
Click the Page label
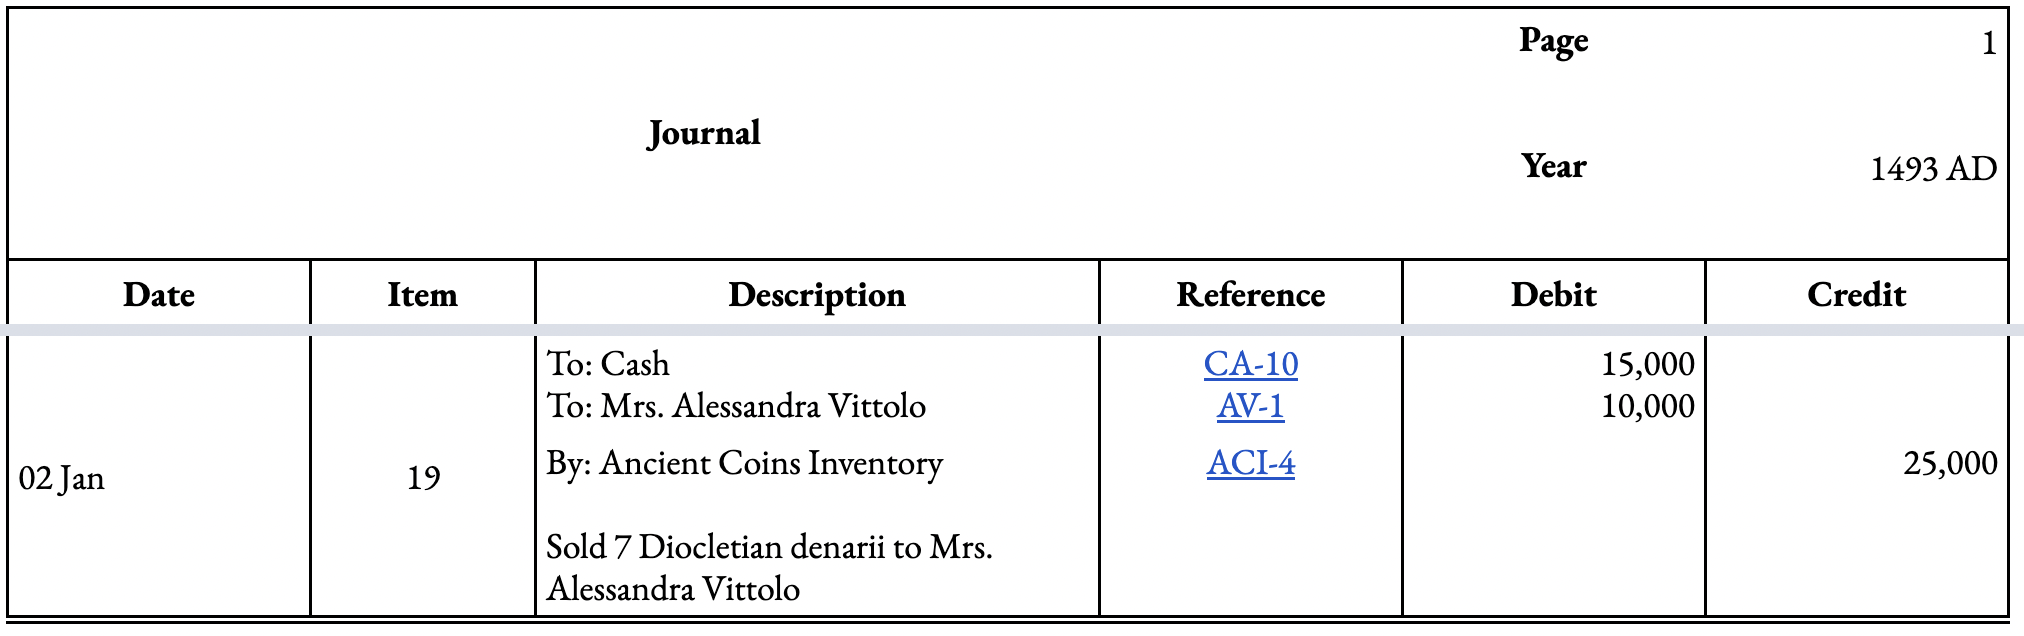[x=1553, y=40]
